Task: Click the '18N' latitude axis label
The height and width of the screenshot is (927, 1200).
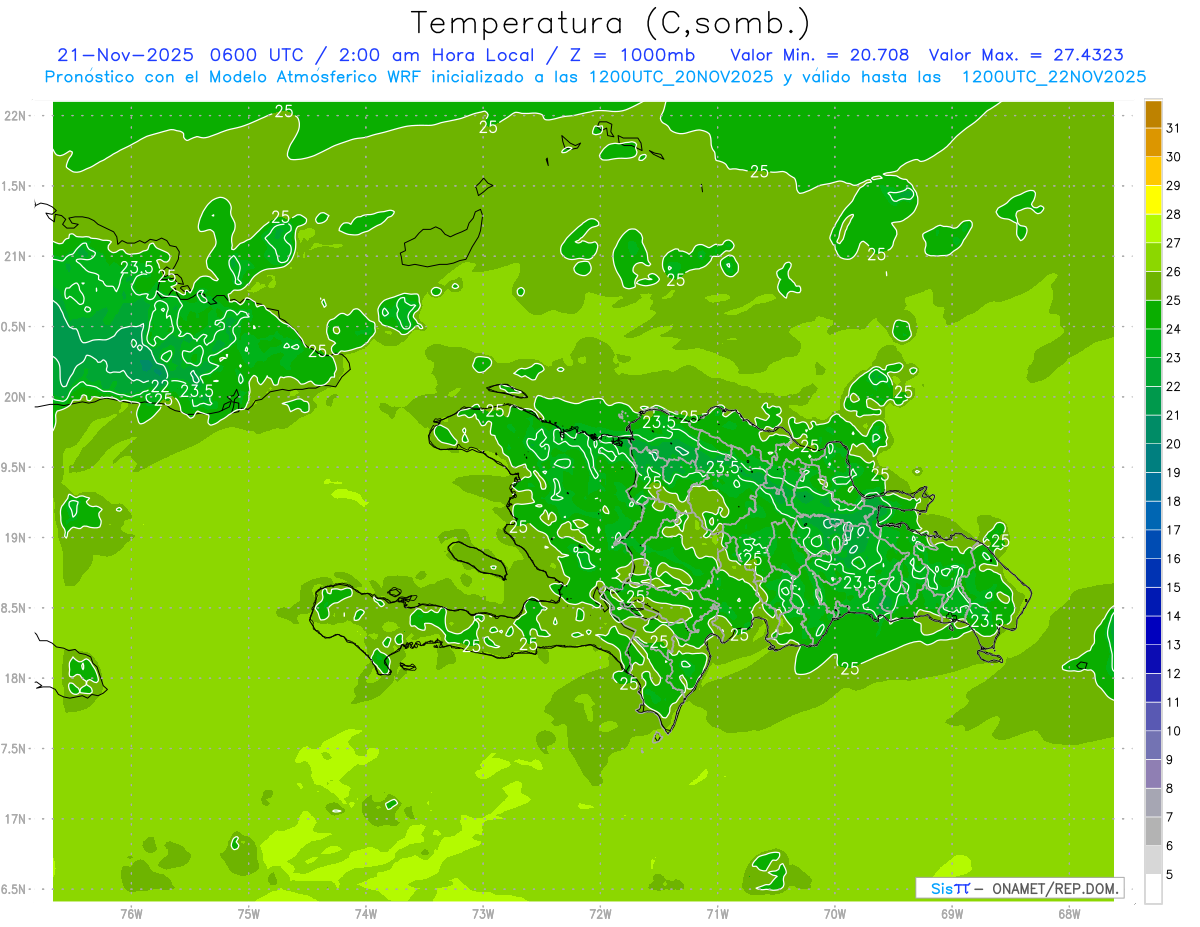Action: point(16,678)
